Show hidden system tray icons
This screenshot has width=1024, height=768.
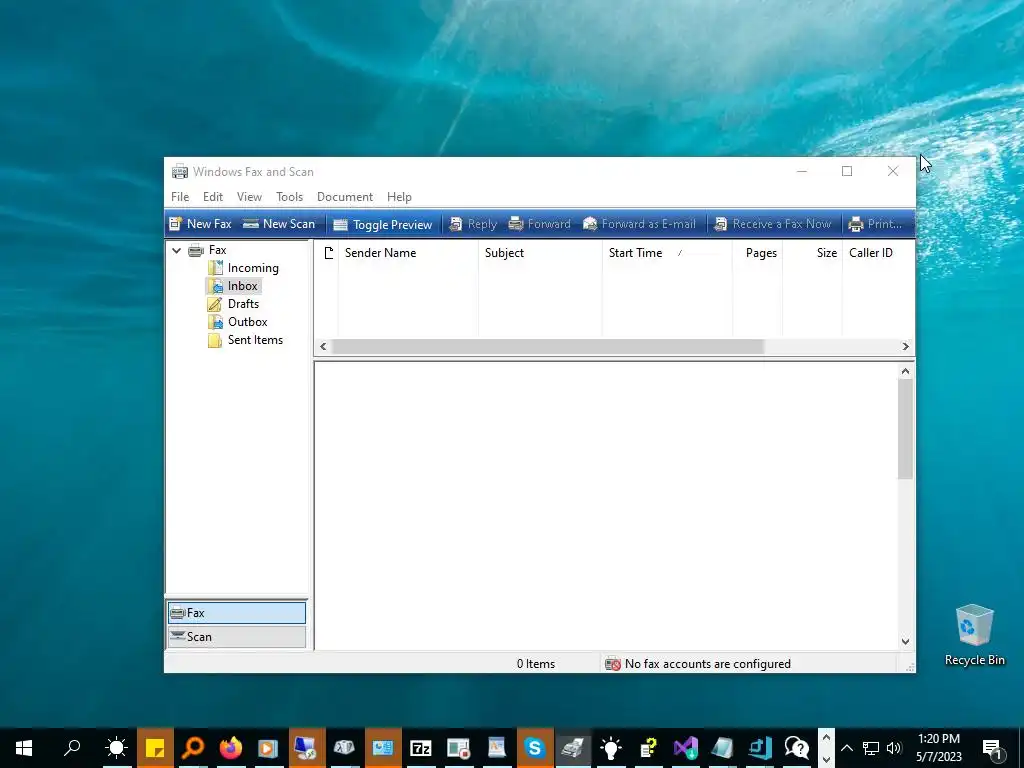coord(846,748)
